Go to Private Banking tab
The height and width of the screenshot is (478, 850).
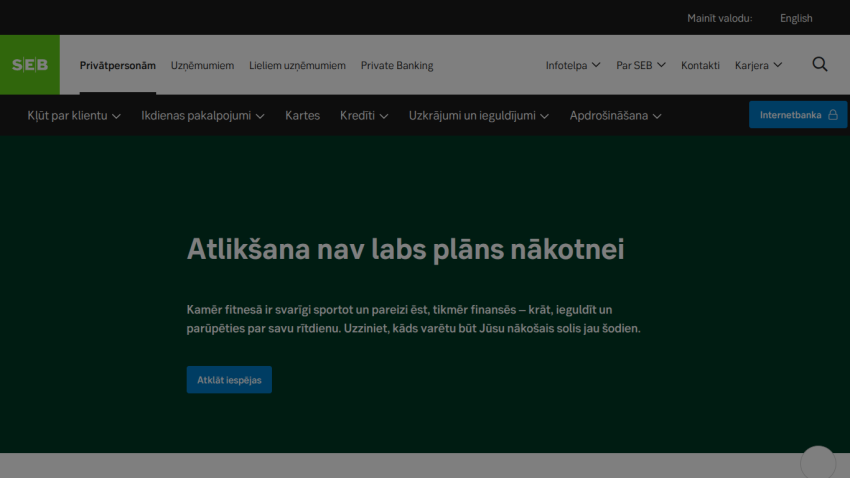click(397, 66)
